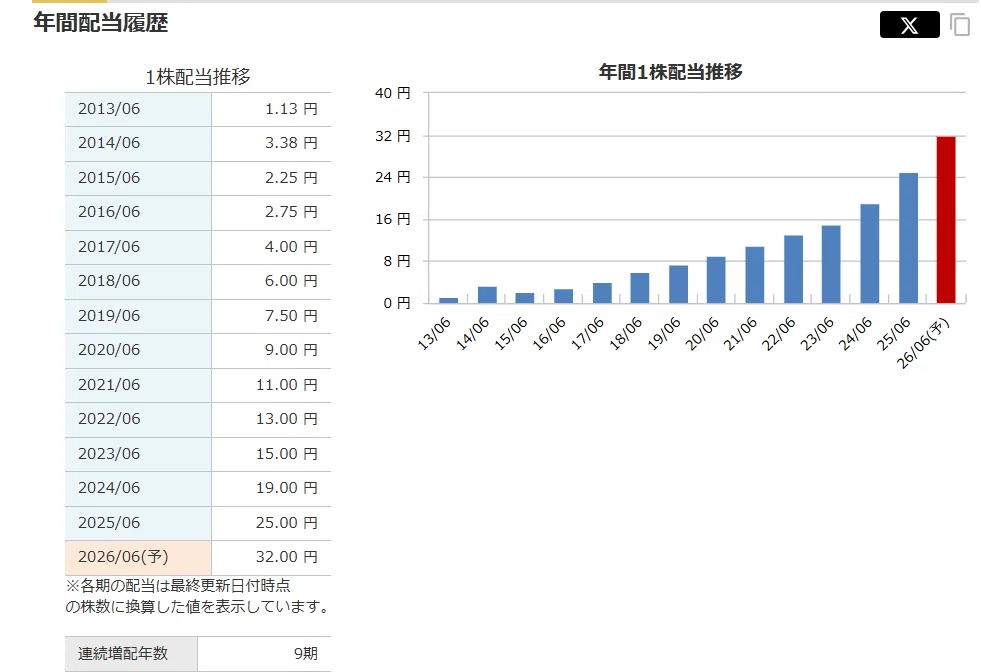Click the blue 20/06 chart bar
The height and width of the screenshot is (672, 981).
tap(716, 280)
